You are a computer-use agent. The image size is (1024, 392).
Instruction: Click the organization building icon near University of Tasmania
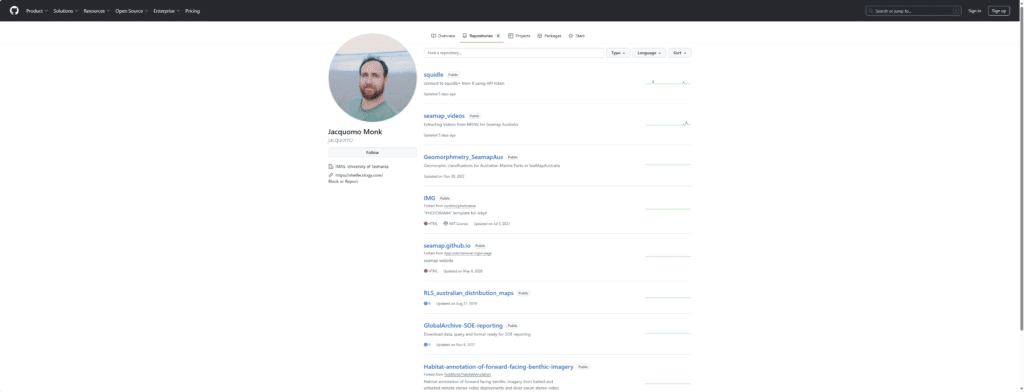[330, 167]
